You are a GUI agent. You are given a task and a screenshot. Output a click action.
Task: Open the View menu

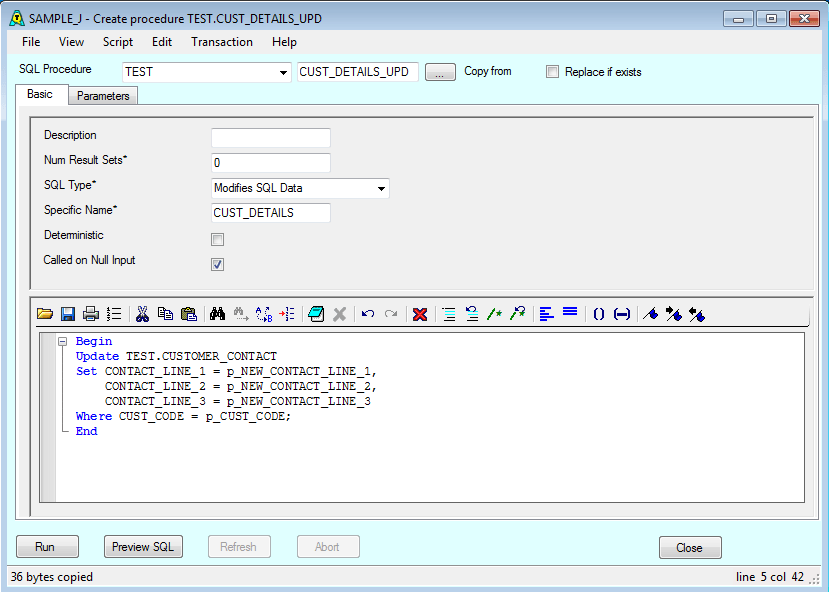(71, 42)
